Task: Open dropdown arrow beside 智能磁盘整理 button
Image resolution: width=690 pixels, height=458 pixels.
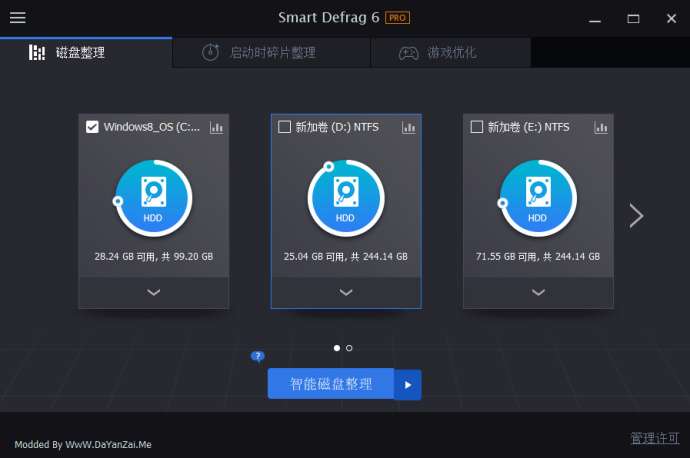Action: coord(408,384)
